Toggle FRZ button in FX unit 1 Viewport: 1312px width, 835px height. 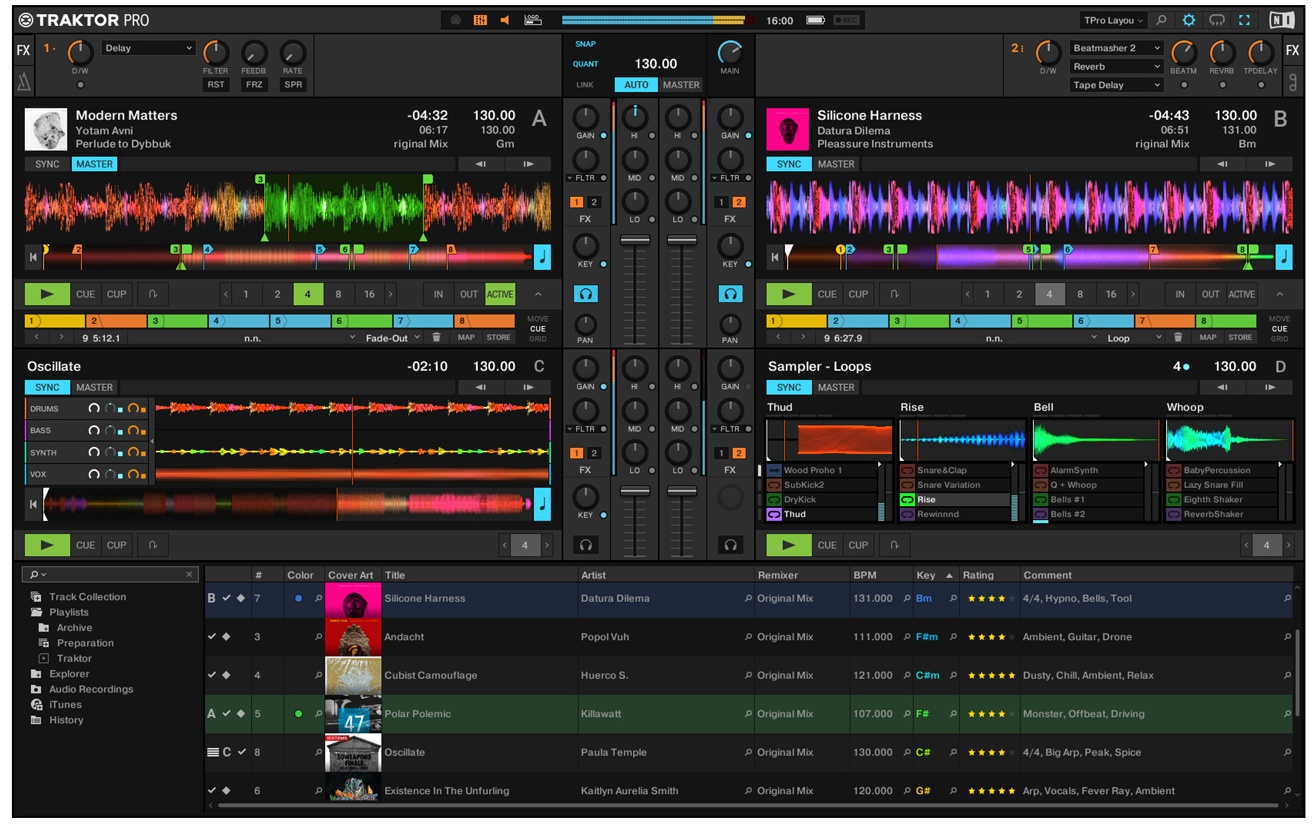[x=254, y=85]
